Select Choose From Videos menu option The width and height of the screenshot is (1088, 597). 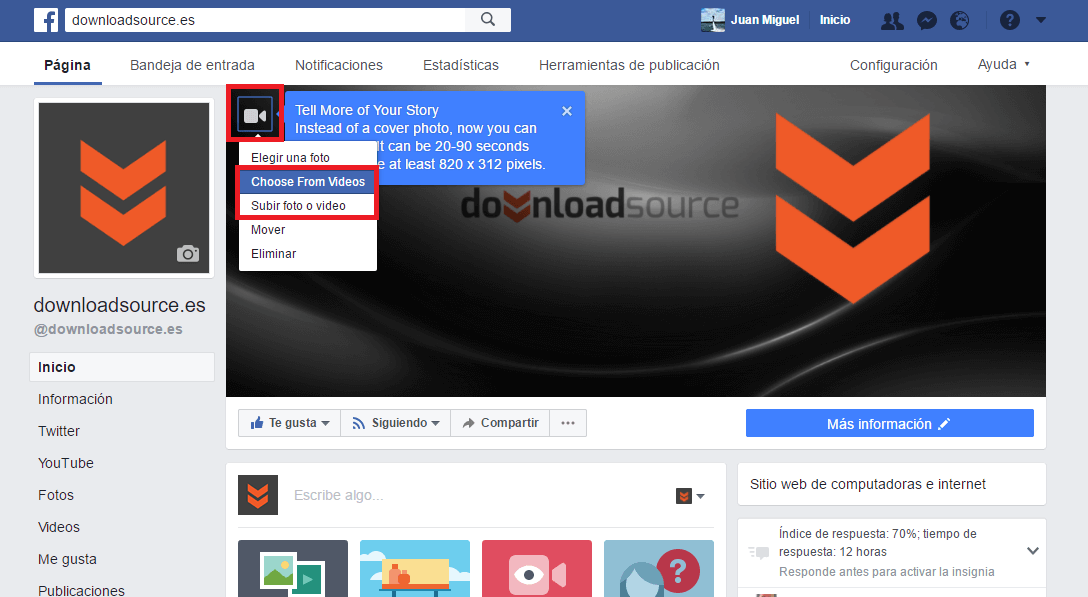click(x=308, y=182)
